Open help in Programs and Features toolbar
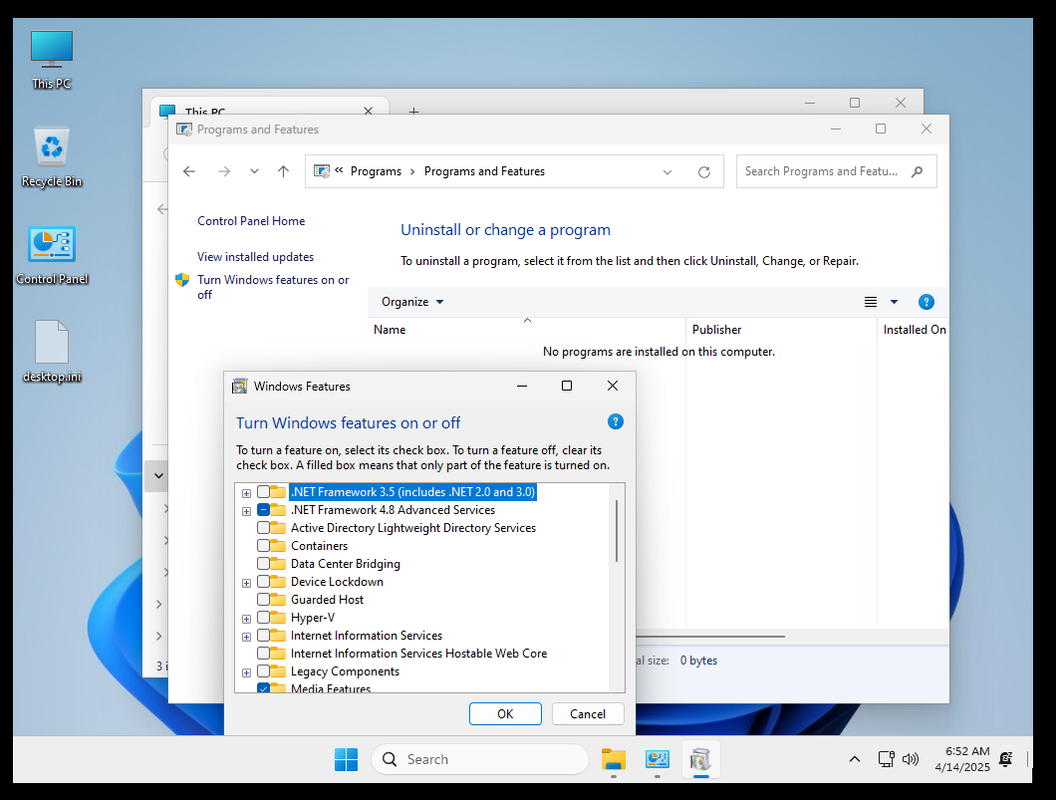 pyautogui.click(x=926, y=302)
